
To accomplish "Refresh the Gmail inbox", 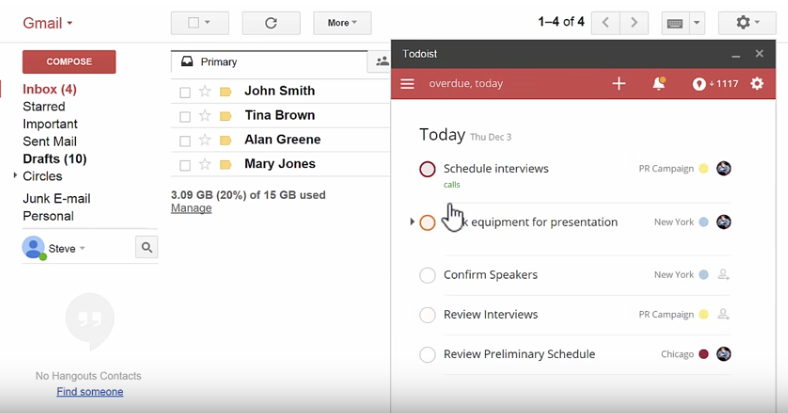I will 271,22.
